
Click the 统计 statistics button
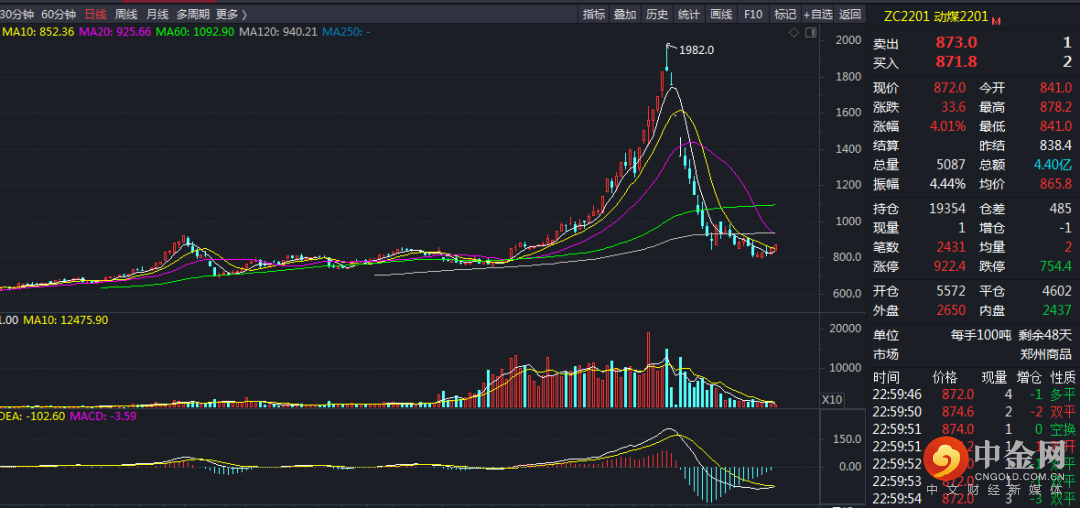click(x=689, y=14)
